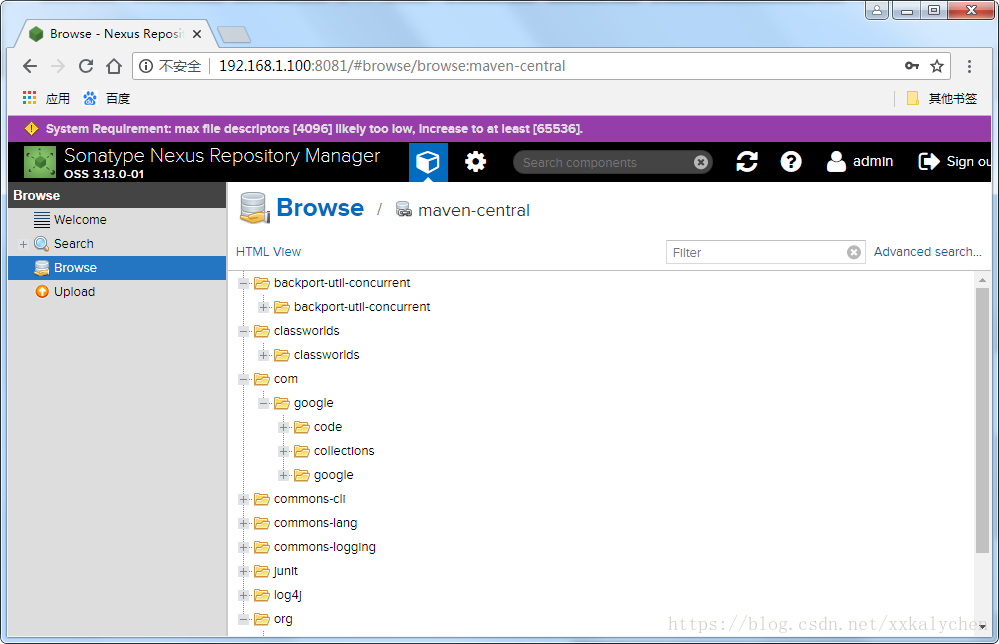999x644 pixels.
Task: Click the Sign out arrow icon
Action: 929,162
